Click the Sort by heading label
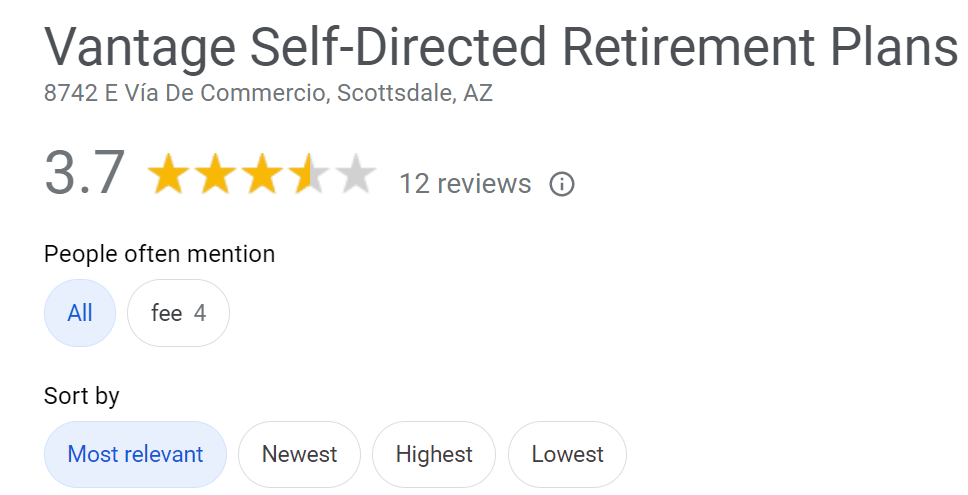 point(81,396)
